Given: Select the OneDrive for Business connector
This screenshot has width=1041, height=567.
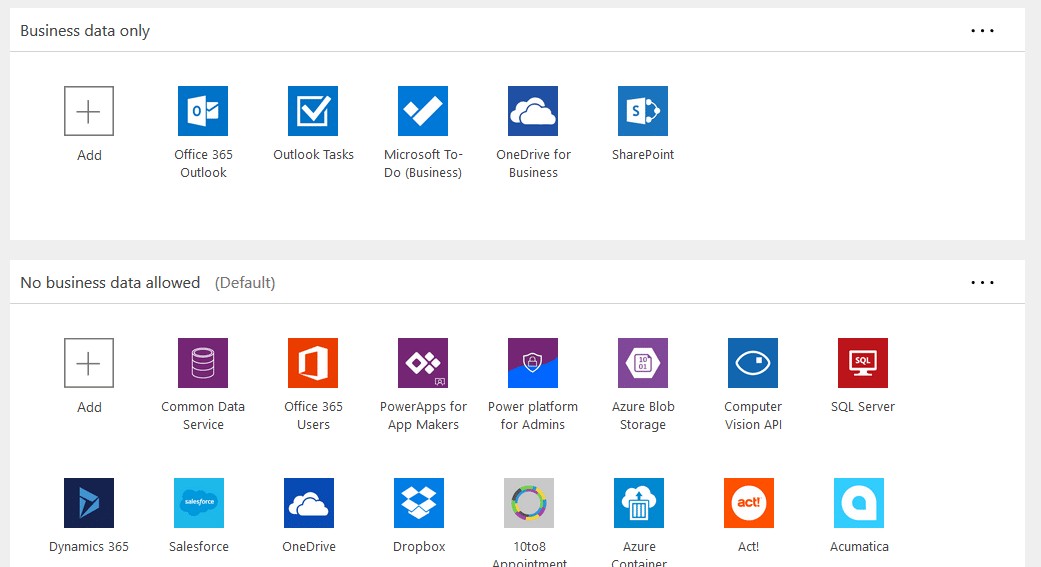Looking at the screenshot, I should 533,111.
